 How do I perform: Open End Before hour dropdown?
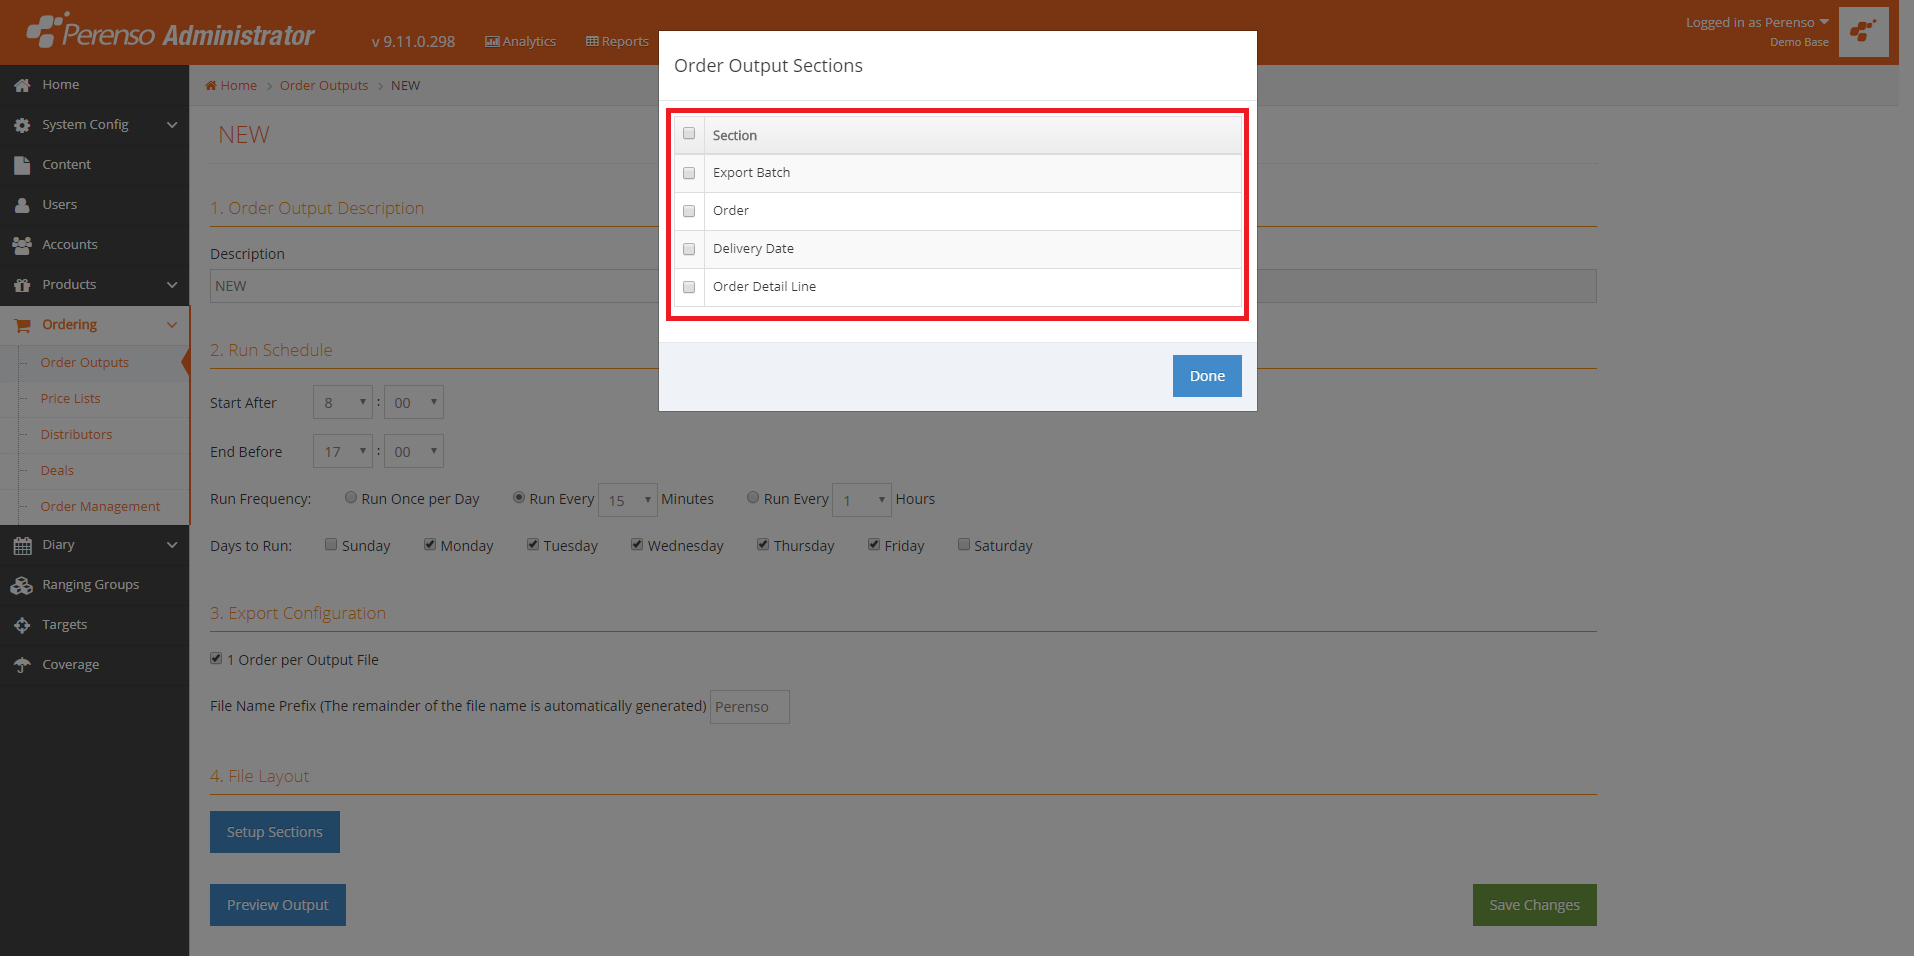pyautogui.click(x=343, y=451)
